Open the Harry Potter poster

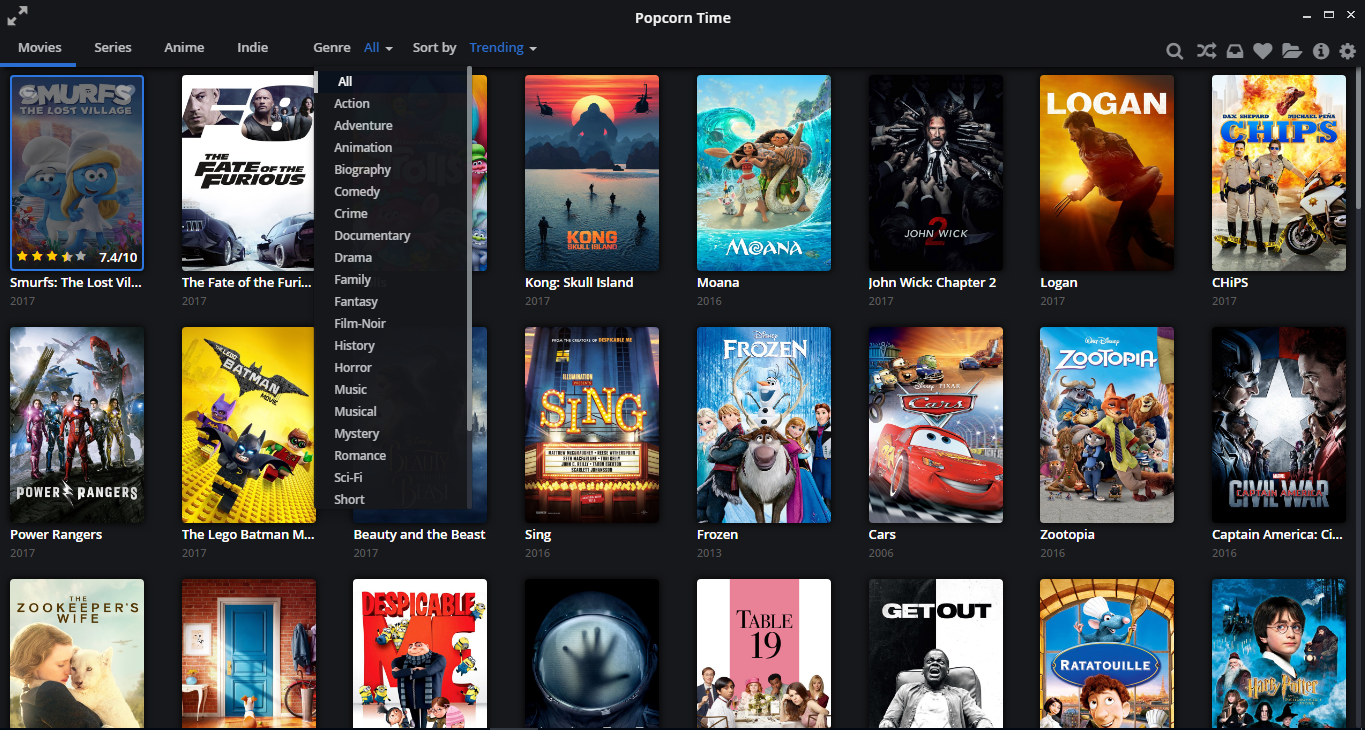(x=1279, y=654)
